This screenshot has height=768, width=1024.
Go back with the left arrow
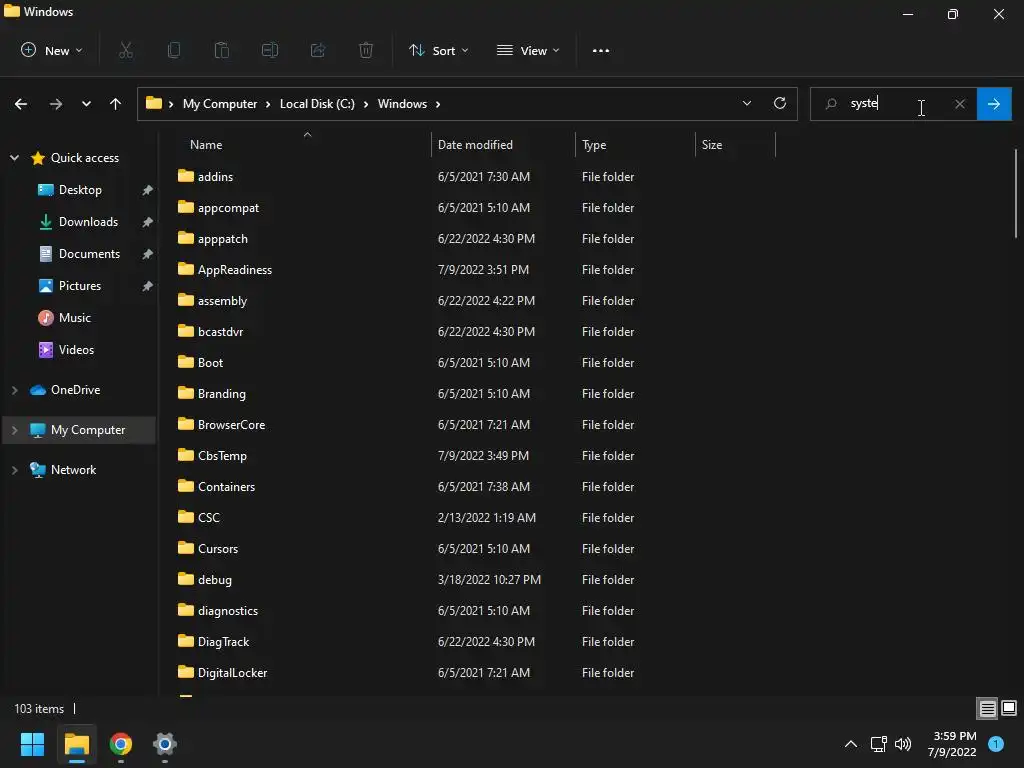[x=21, y=104]
